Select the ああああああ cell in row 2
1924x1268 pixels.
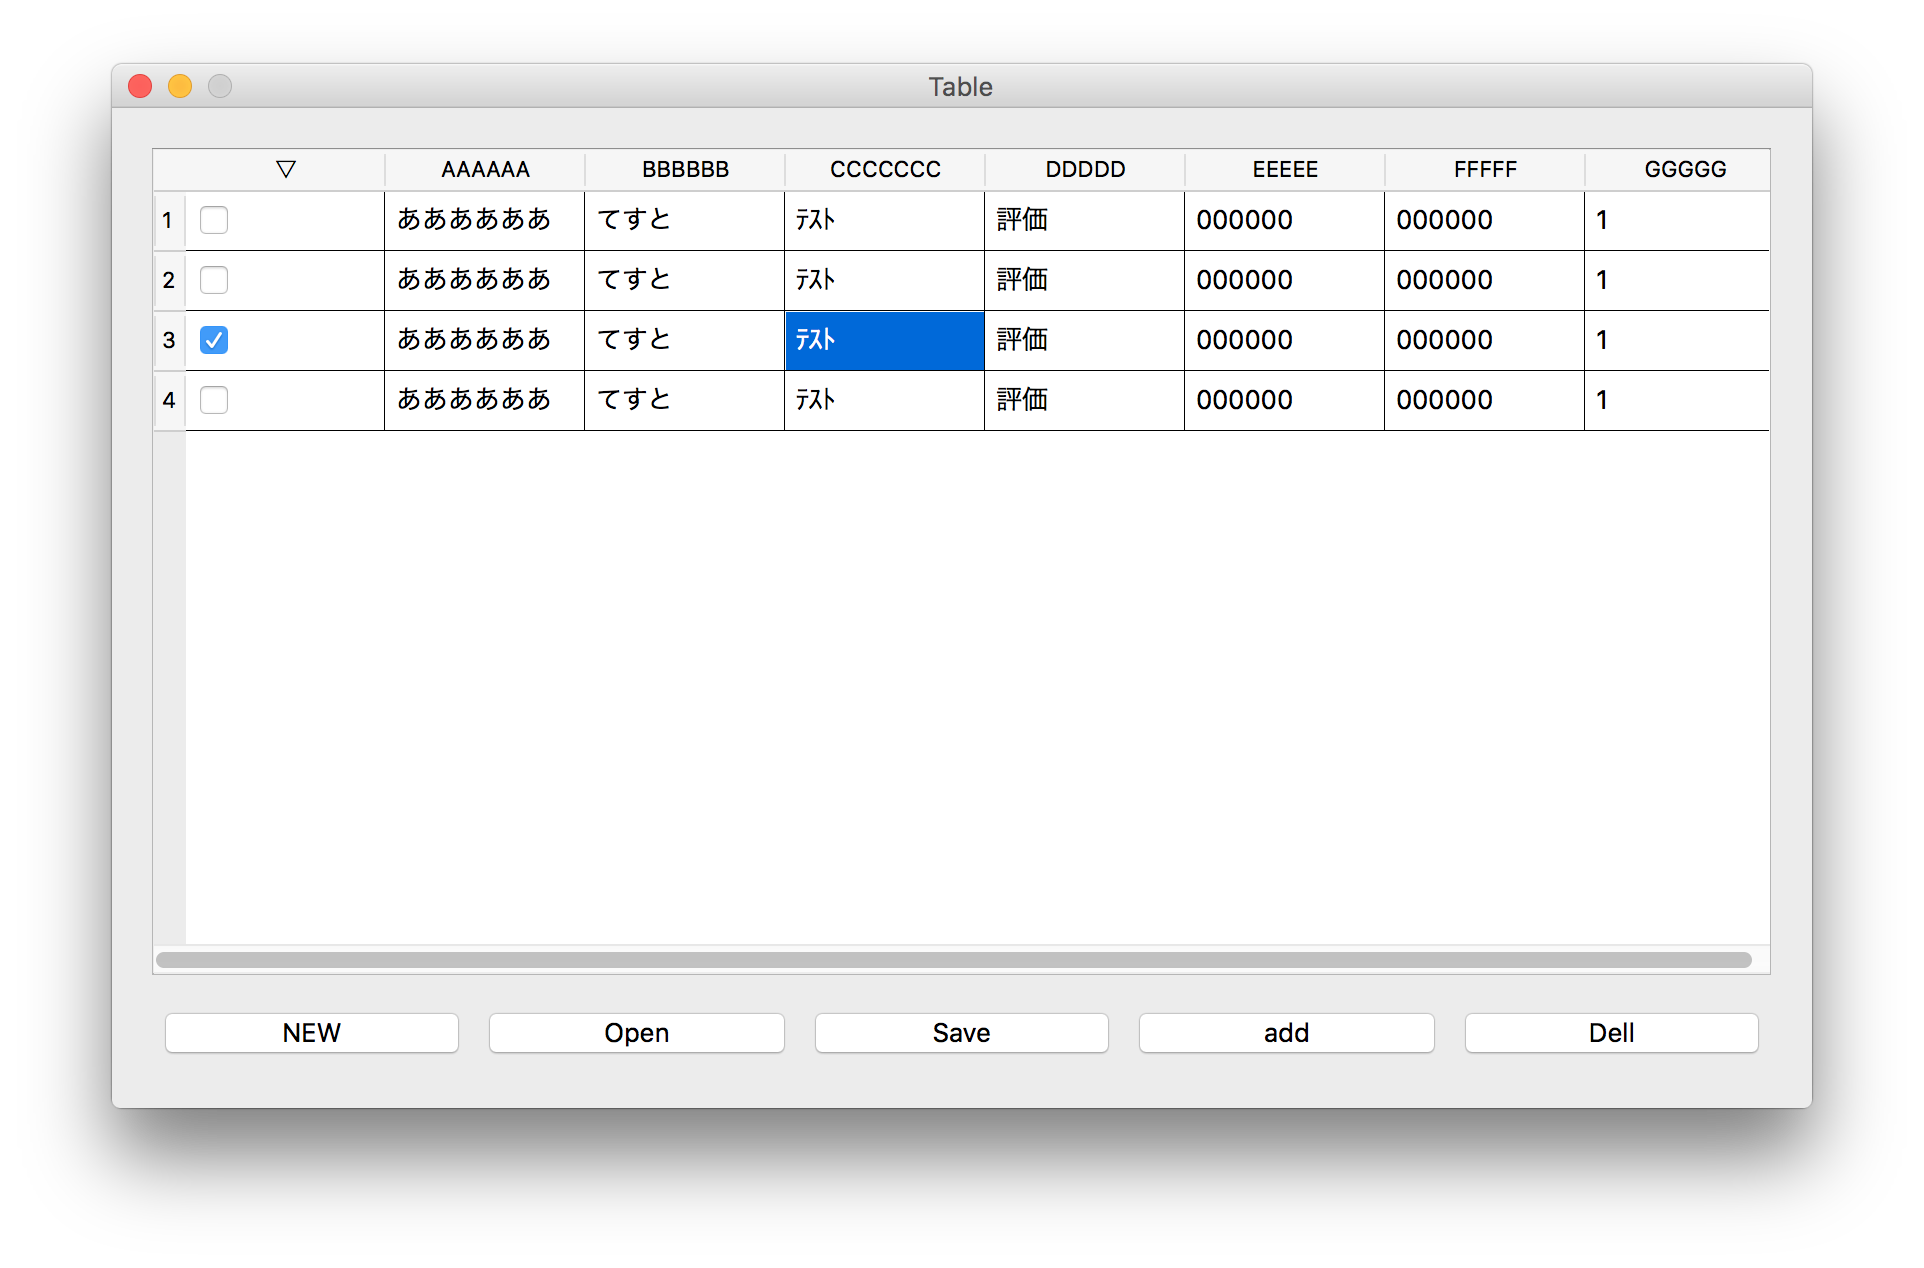click(485, 280)
